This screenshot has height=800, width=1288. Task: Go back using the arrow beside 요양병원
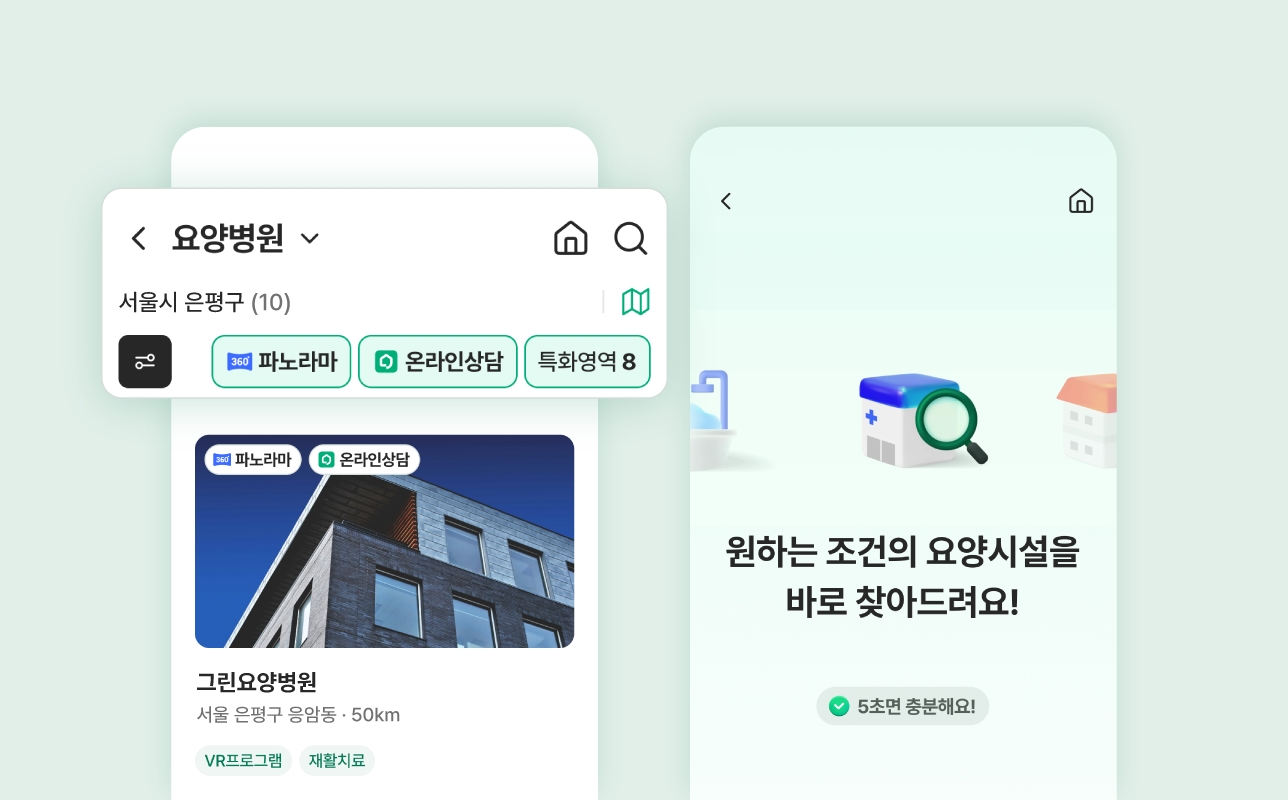click(x=139, y=239)
